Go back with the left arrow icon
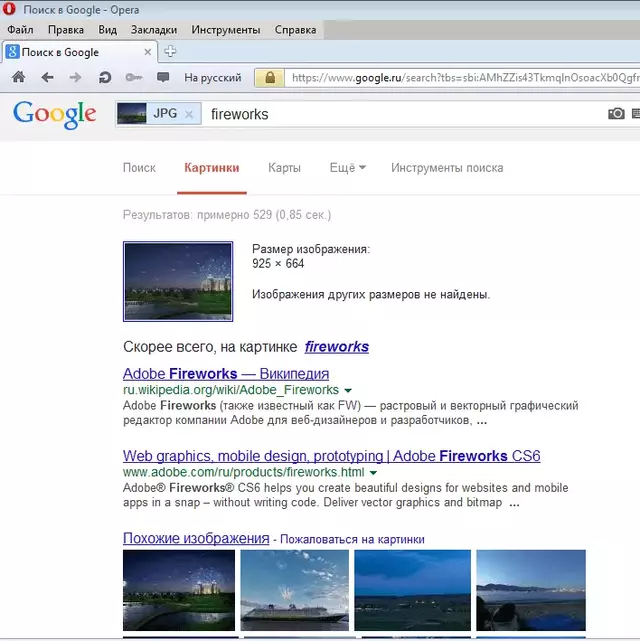640x641 pixels. (x=47, y=77)
